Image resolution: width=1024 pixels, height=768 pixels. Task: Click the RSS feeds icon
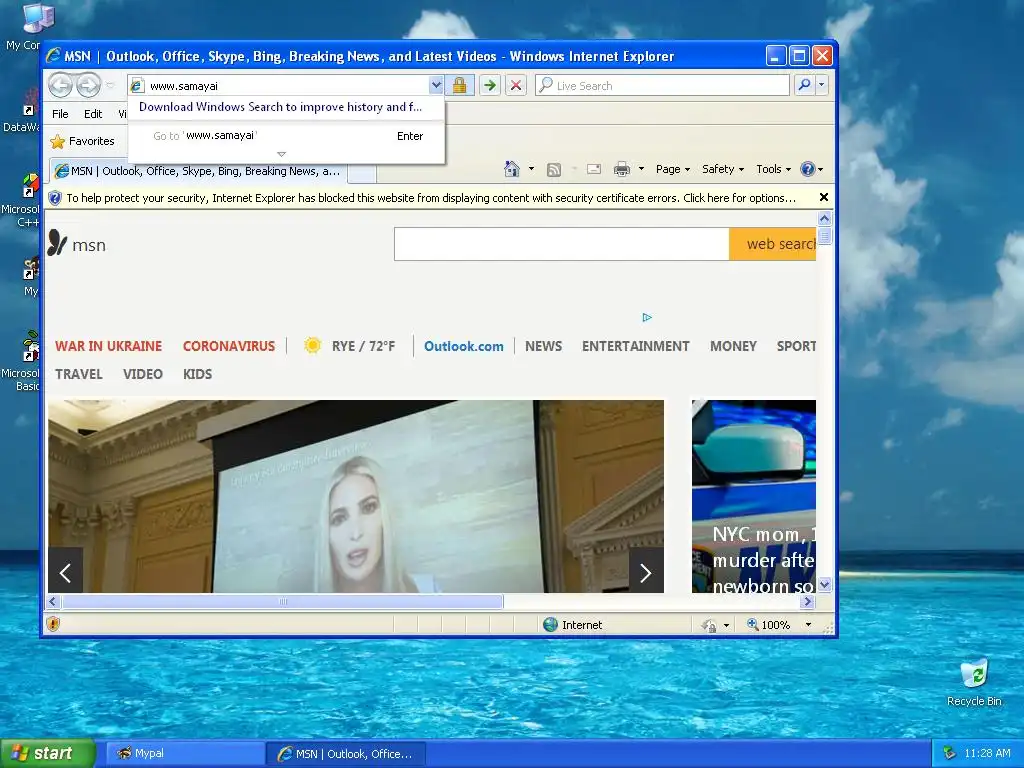coord(554,170)
